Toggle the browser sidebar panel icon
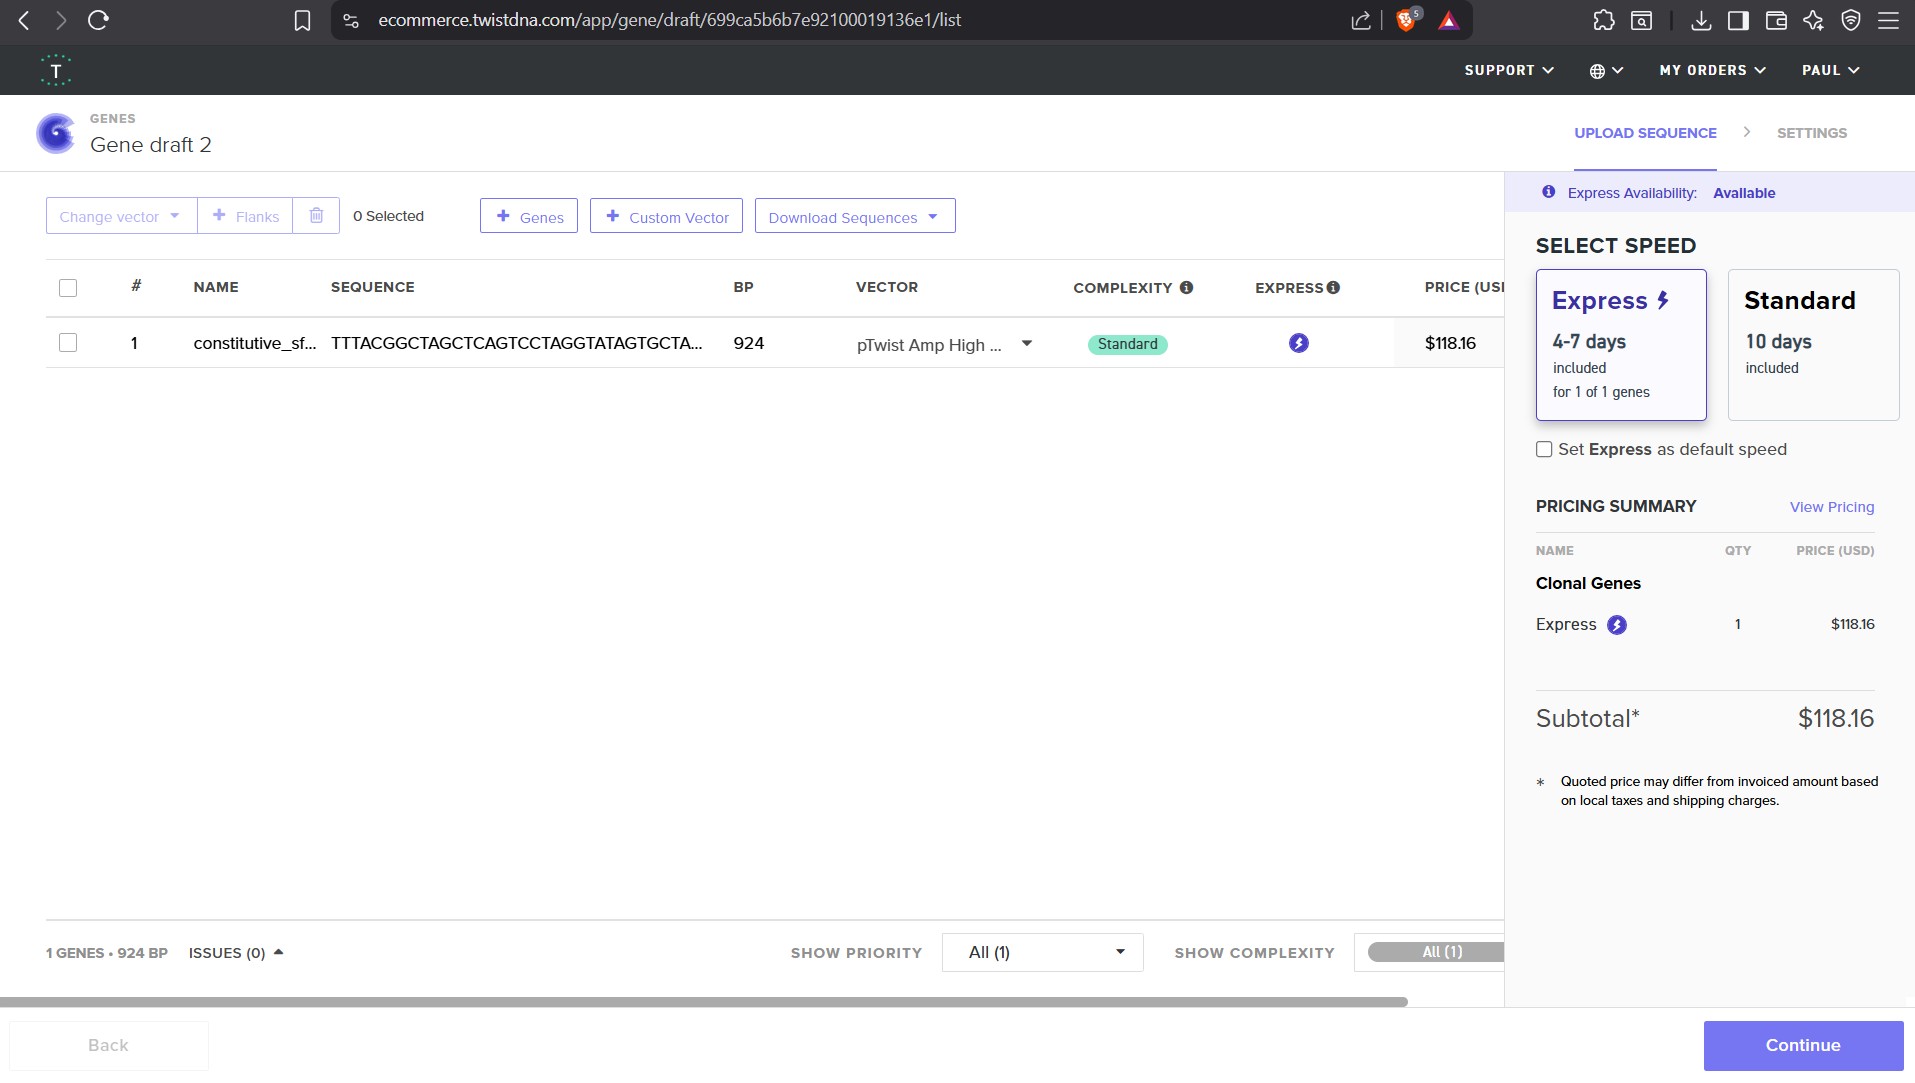Image resolution: width=1915 pixels, height=1083 pixels. pos(1738,20)
